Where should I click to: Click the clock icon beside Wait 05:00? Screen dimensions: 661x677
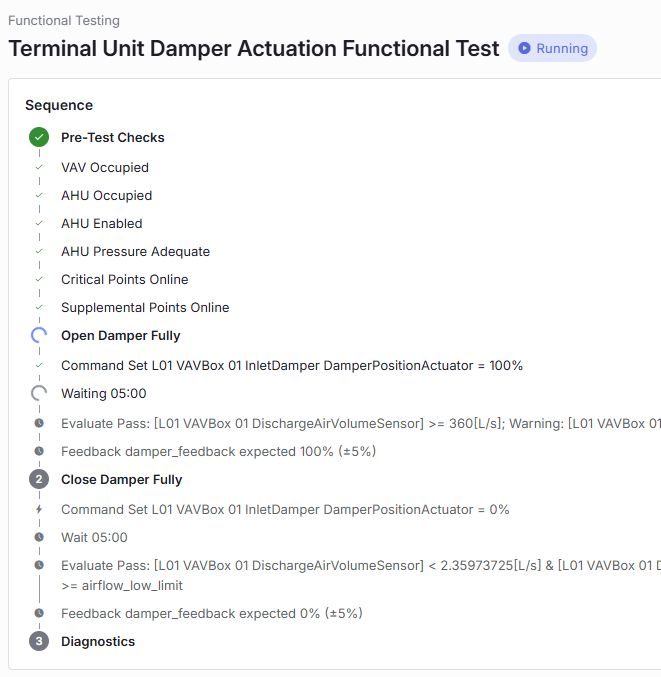pos(39,537)
